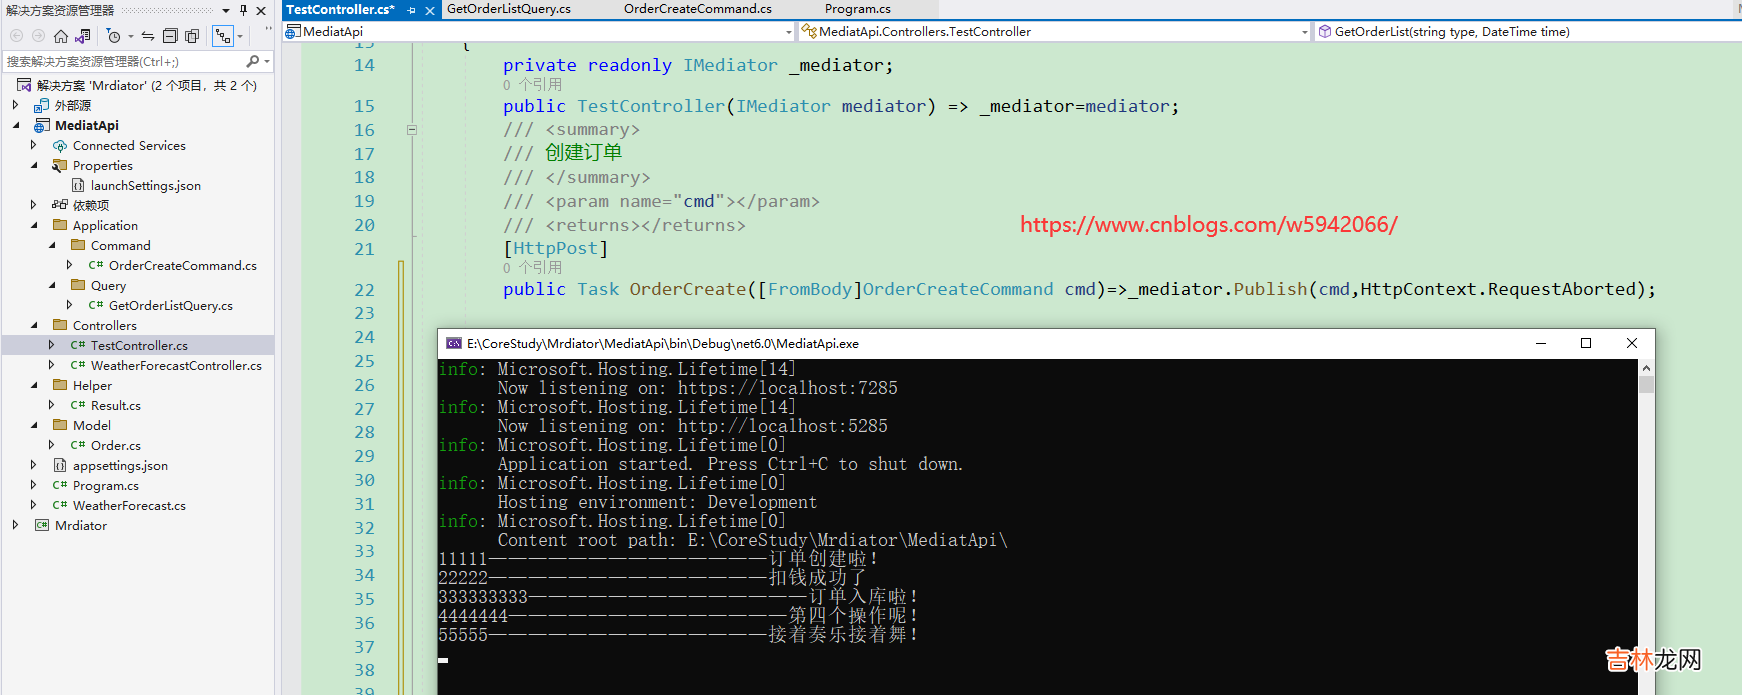
Task: Collapse all nodes in Solution Explorer
Action: coord(170,36)
